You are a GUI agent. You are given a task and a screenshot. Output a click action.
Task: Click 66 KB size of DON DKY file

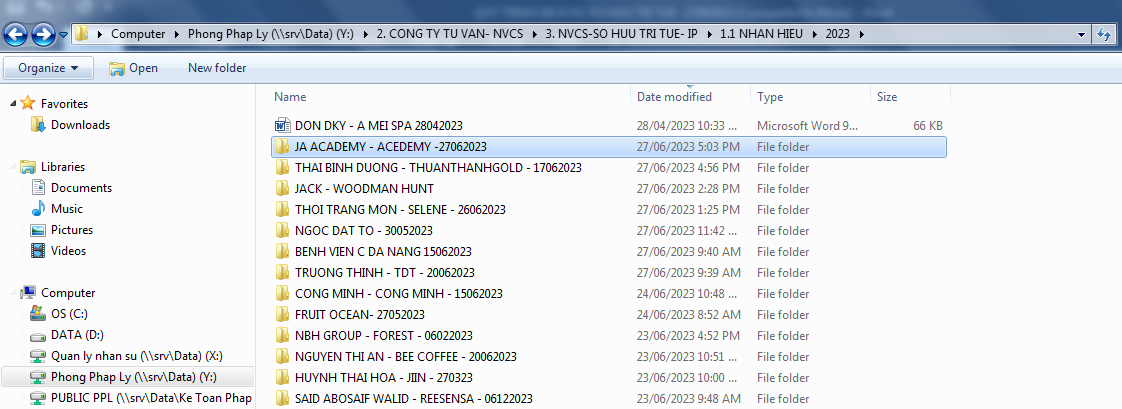click(x=928, y=126)
